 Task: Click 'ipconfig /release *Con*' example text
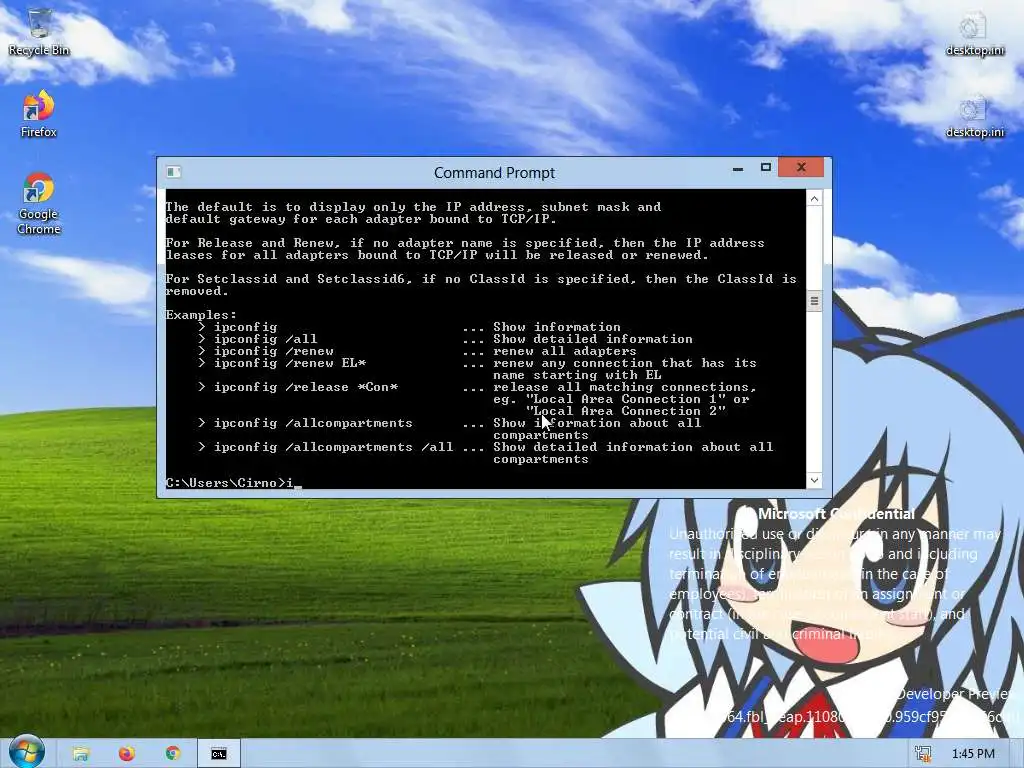point(306,387)
